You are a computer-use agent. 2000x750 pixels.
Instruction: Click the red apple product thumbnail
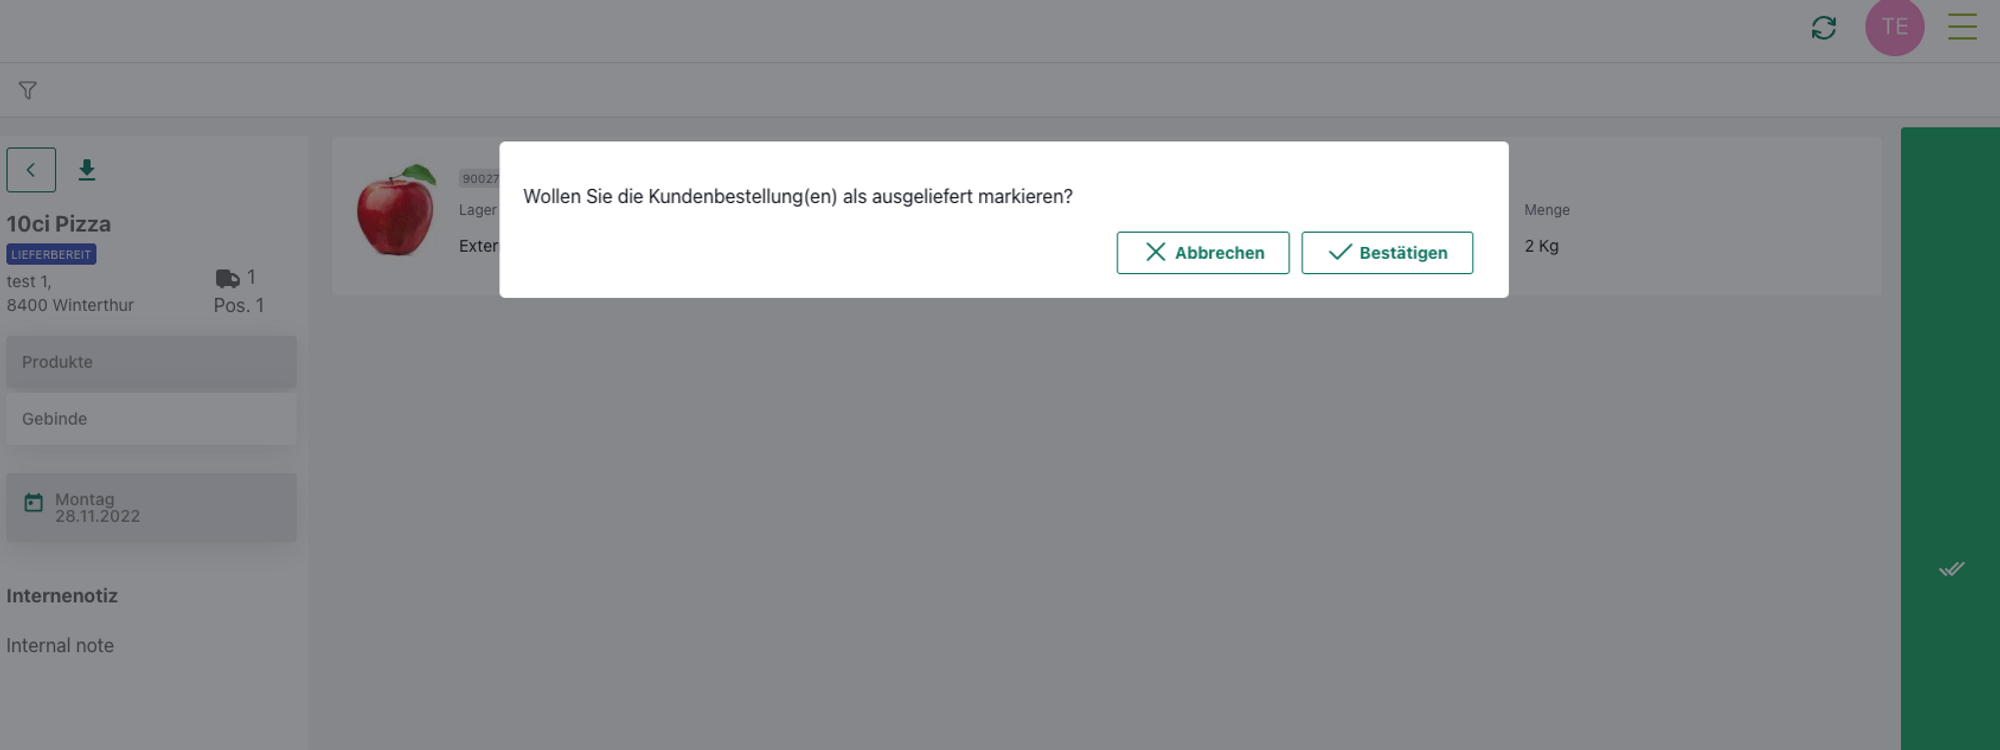click(x=397, y=211)
